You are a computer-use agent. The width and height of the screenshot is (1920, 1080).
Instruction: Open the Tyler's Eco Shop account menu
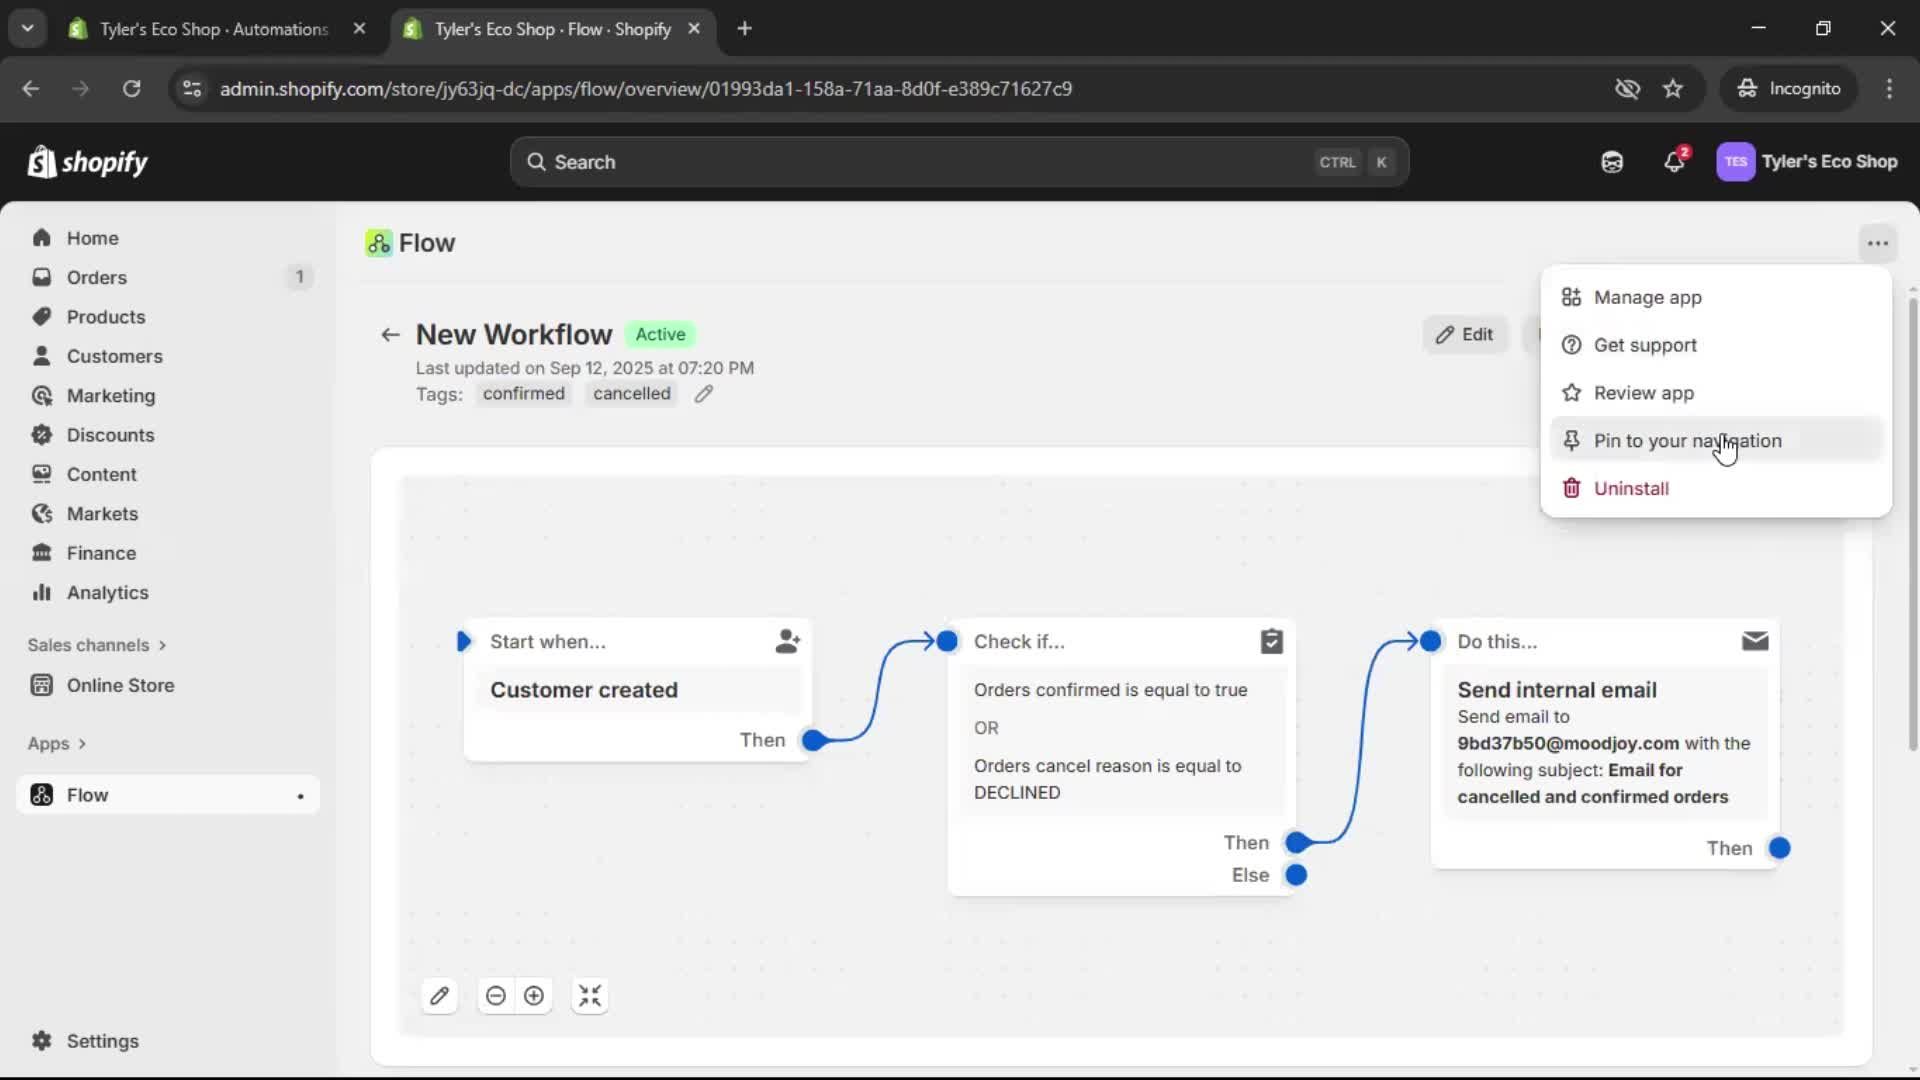[x=1807, y=162]
